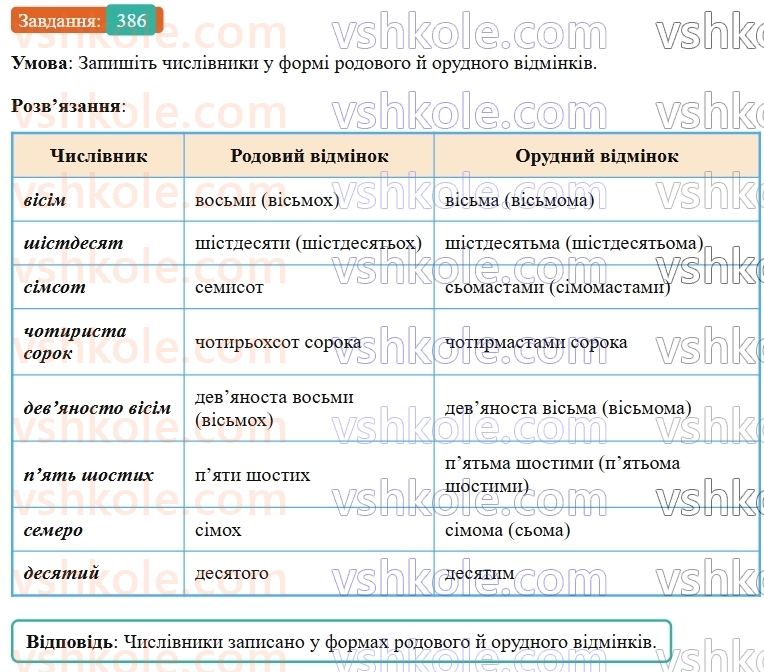Click the cell 'вісьма (вісьмома)' in the вісім row
Image resolution: width=764 pixels, height=672 pixels.
(x=596, y=200)
